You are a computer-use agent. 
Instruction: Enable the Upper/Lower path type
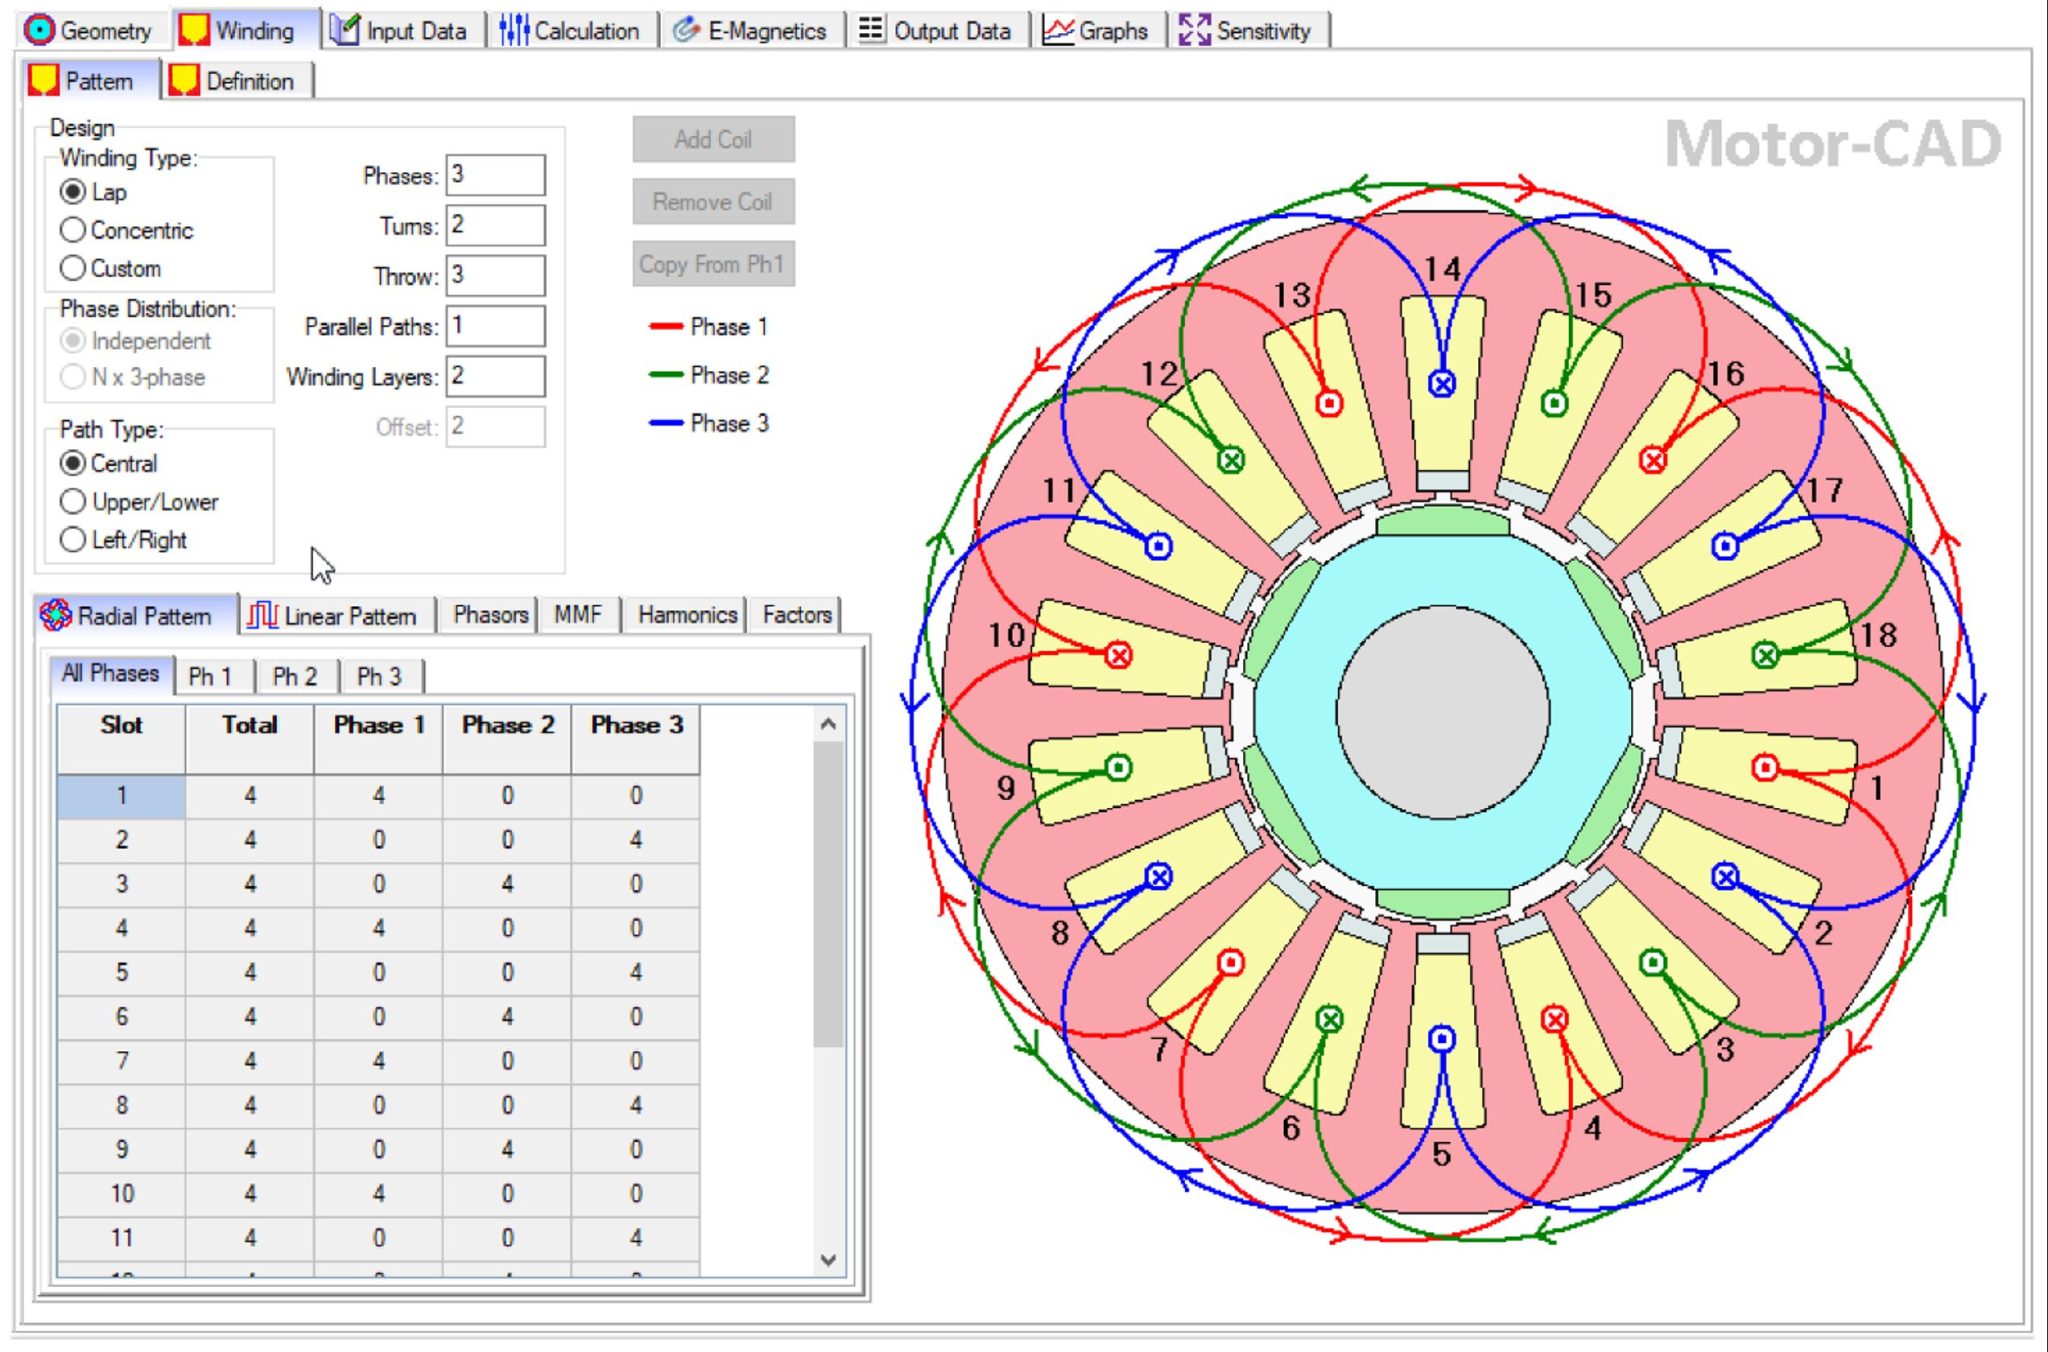tap(73, 501)
